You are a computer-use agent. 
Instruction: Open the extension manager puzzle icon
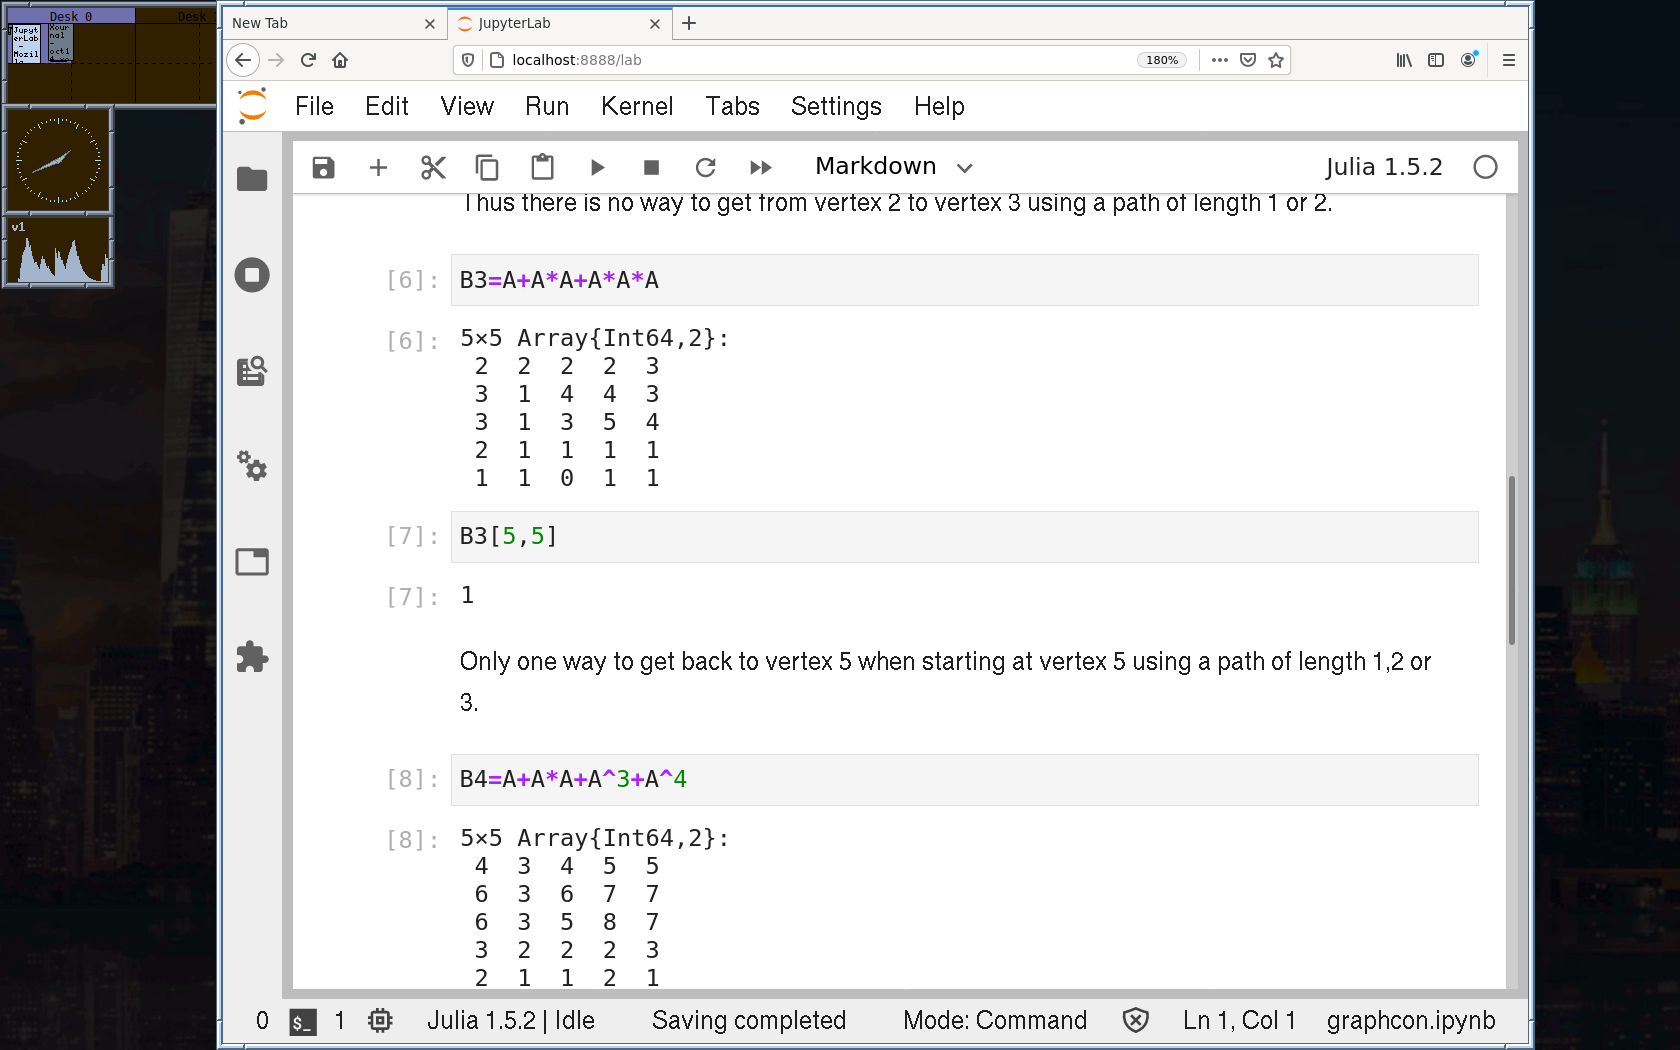(x=252, y=657)
